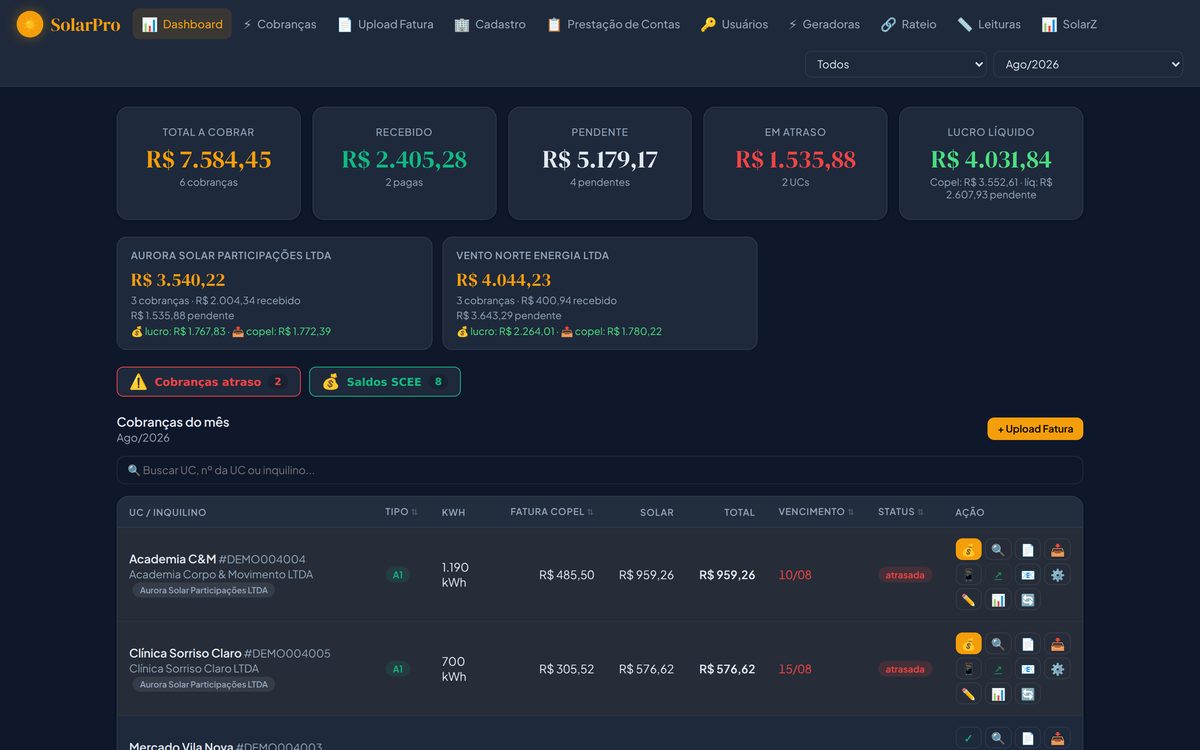This screenshot has height=750, width=1200.
Task: Open magnifier details for Mercado Vila Nova
Action: [998, 738]
